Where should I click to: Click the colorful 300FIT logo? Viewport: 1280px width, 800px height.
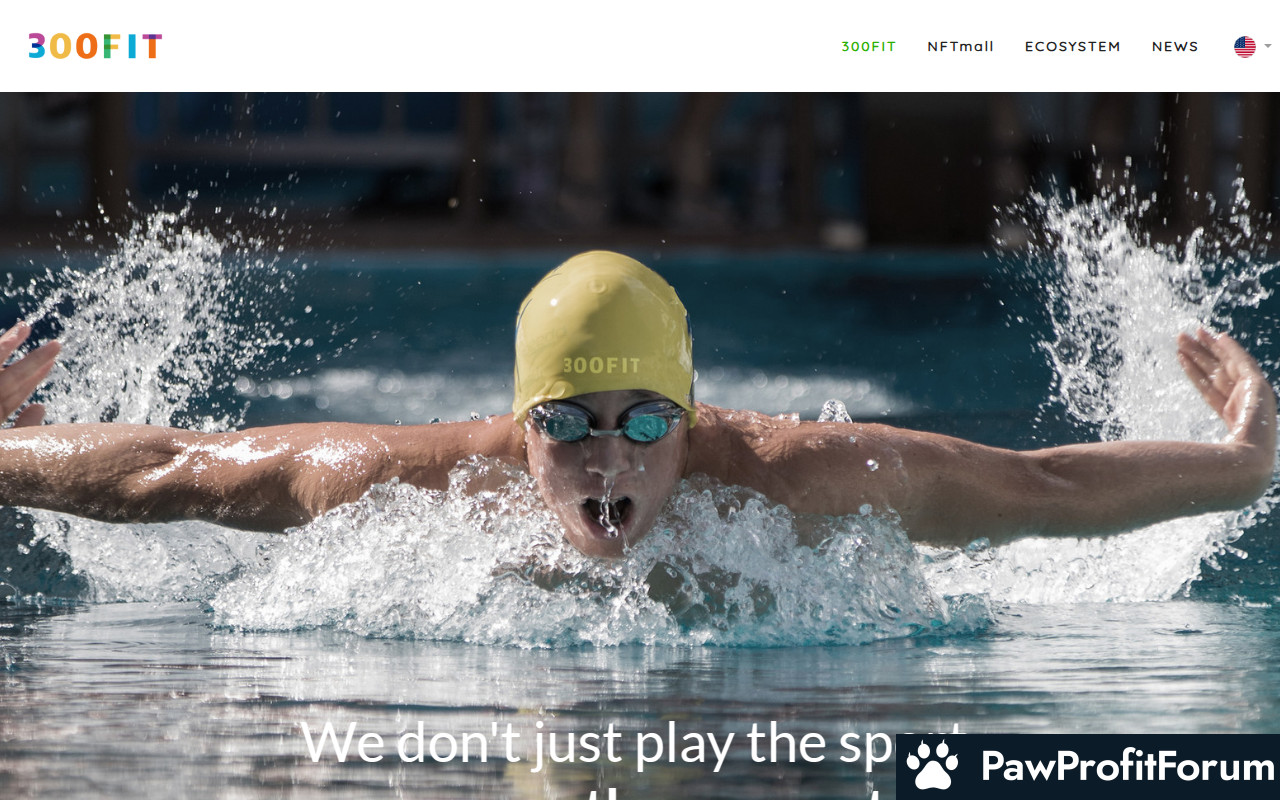click(x=95, y=46)
